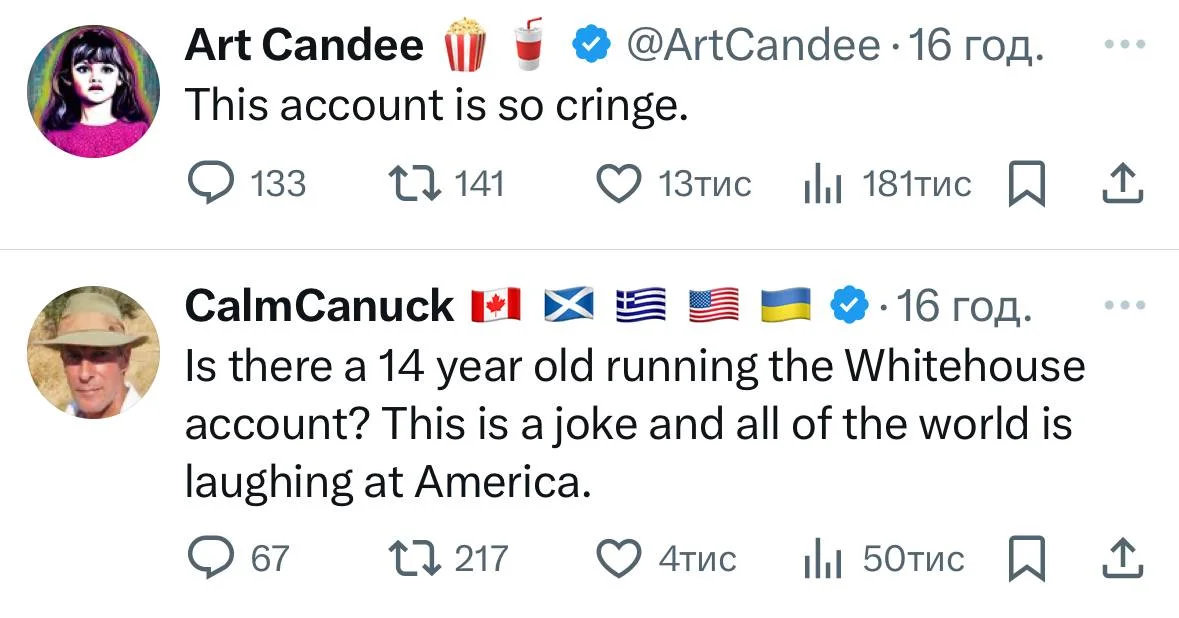This screenshot has width=1179, height=618.
Task: Click the Art Candee display name
Action: (x=304, y=45)
